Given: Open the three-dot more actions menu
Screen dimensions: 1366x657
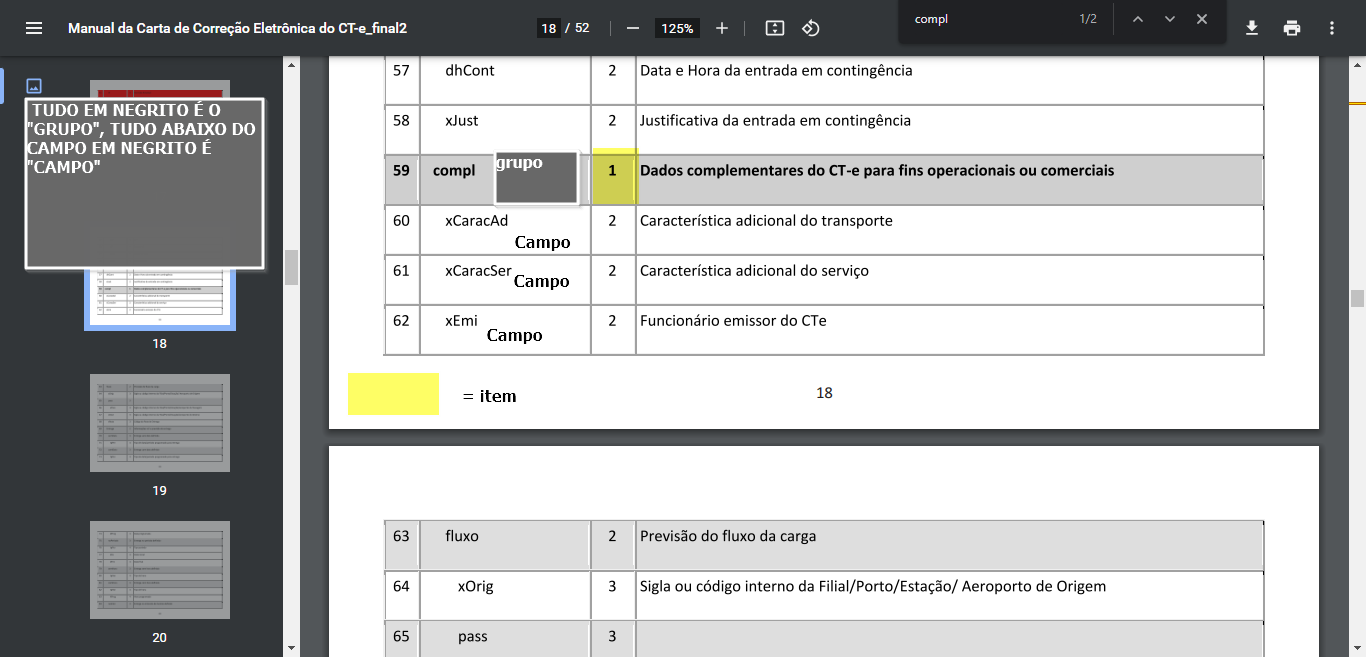Looking at the screenshot, I should 1332,28.
